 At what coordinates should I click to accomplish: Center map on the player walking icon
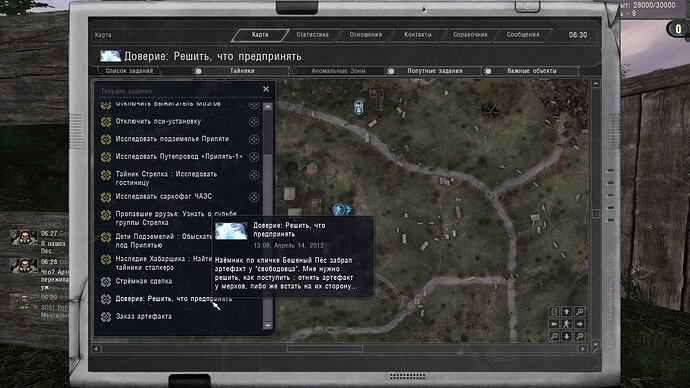point(567,324)
